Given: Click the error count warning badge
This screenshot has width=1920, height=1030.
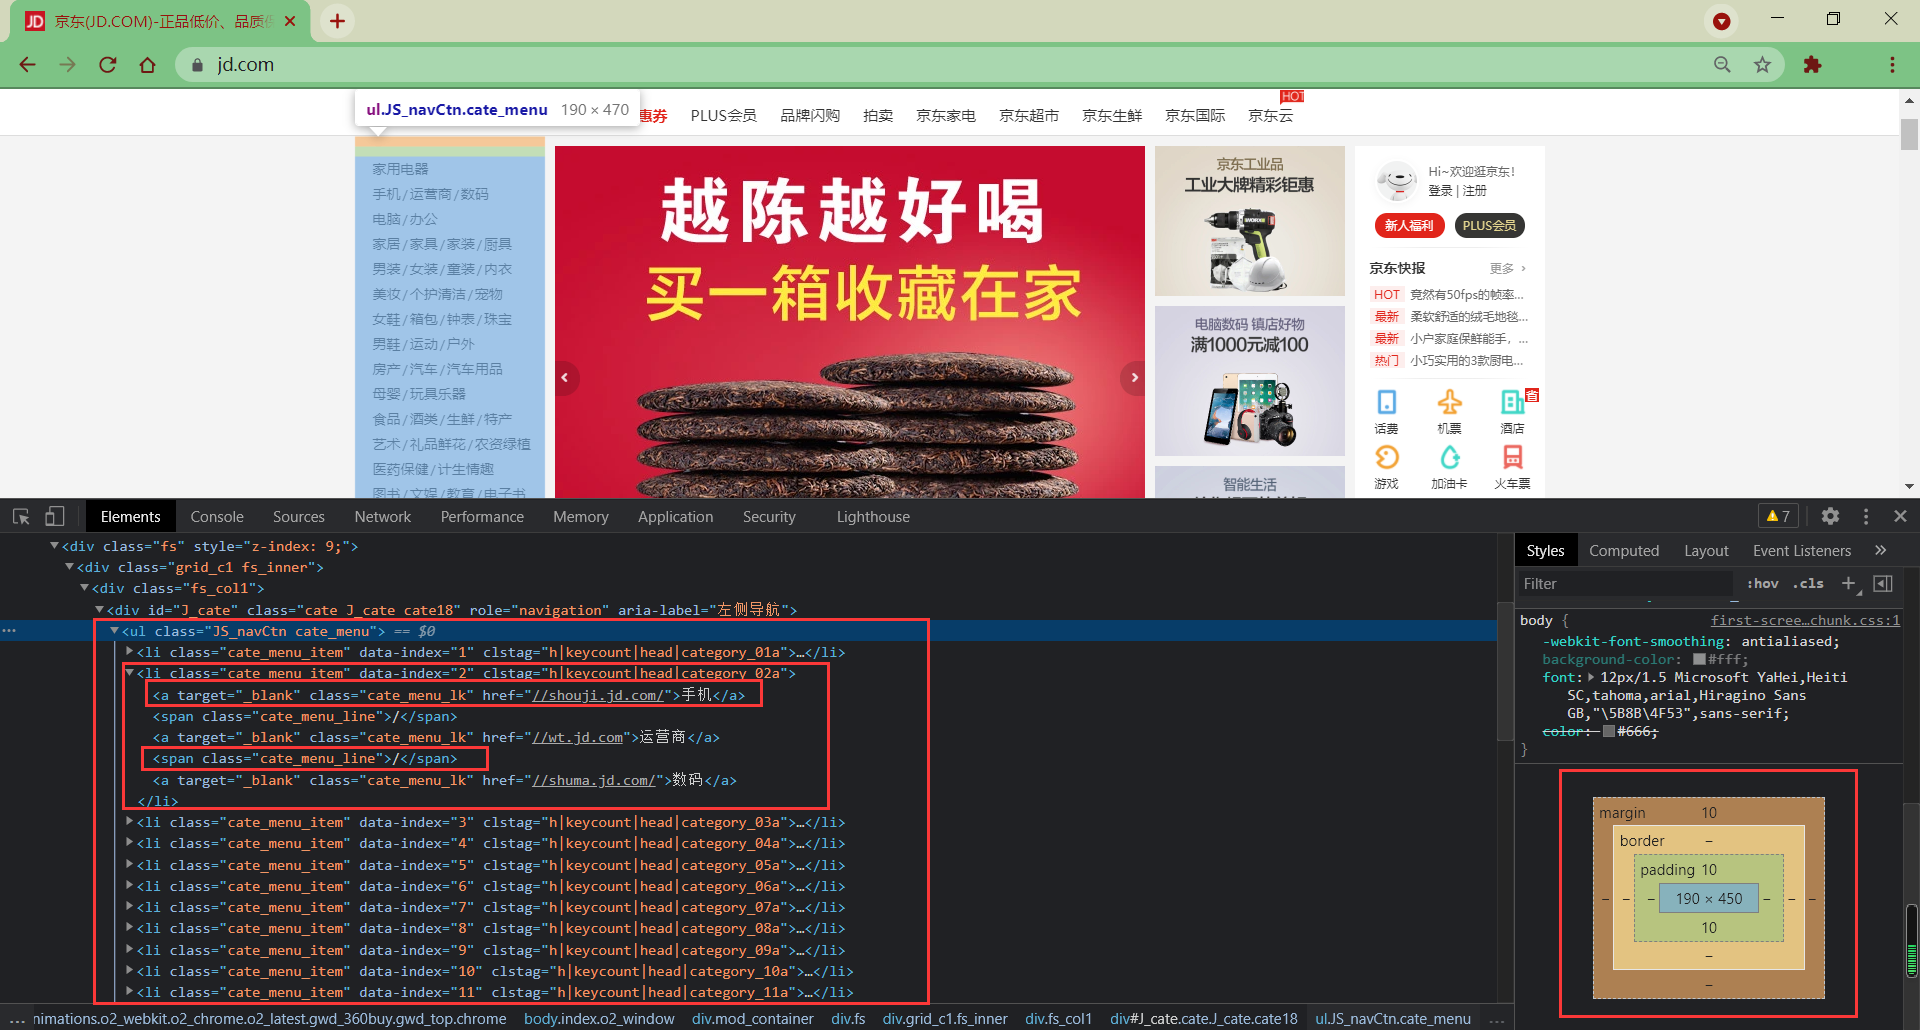Looking at the screenshot, I should 1778,515.
